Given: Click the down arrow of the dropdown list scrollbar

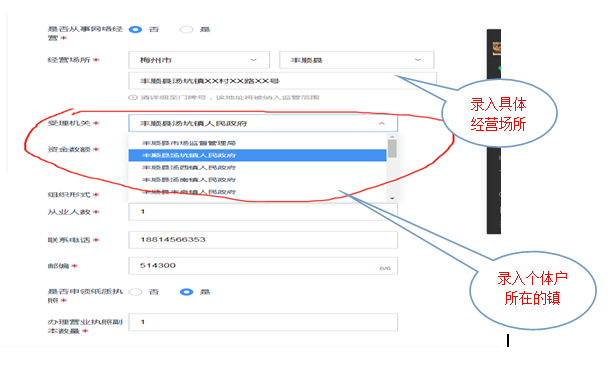Looking at the screenshot, I should click(392, 198).
